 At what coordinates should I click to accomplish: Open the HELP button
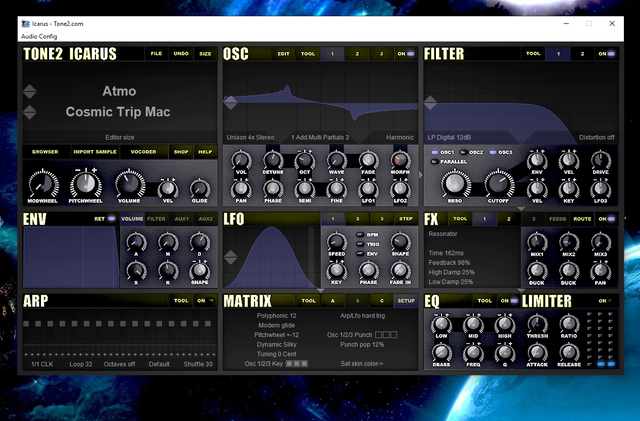205,152
